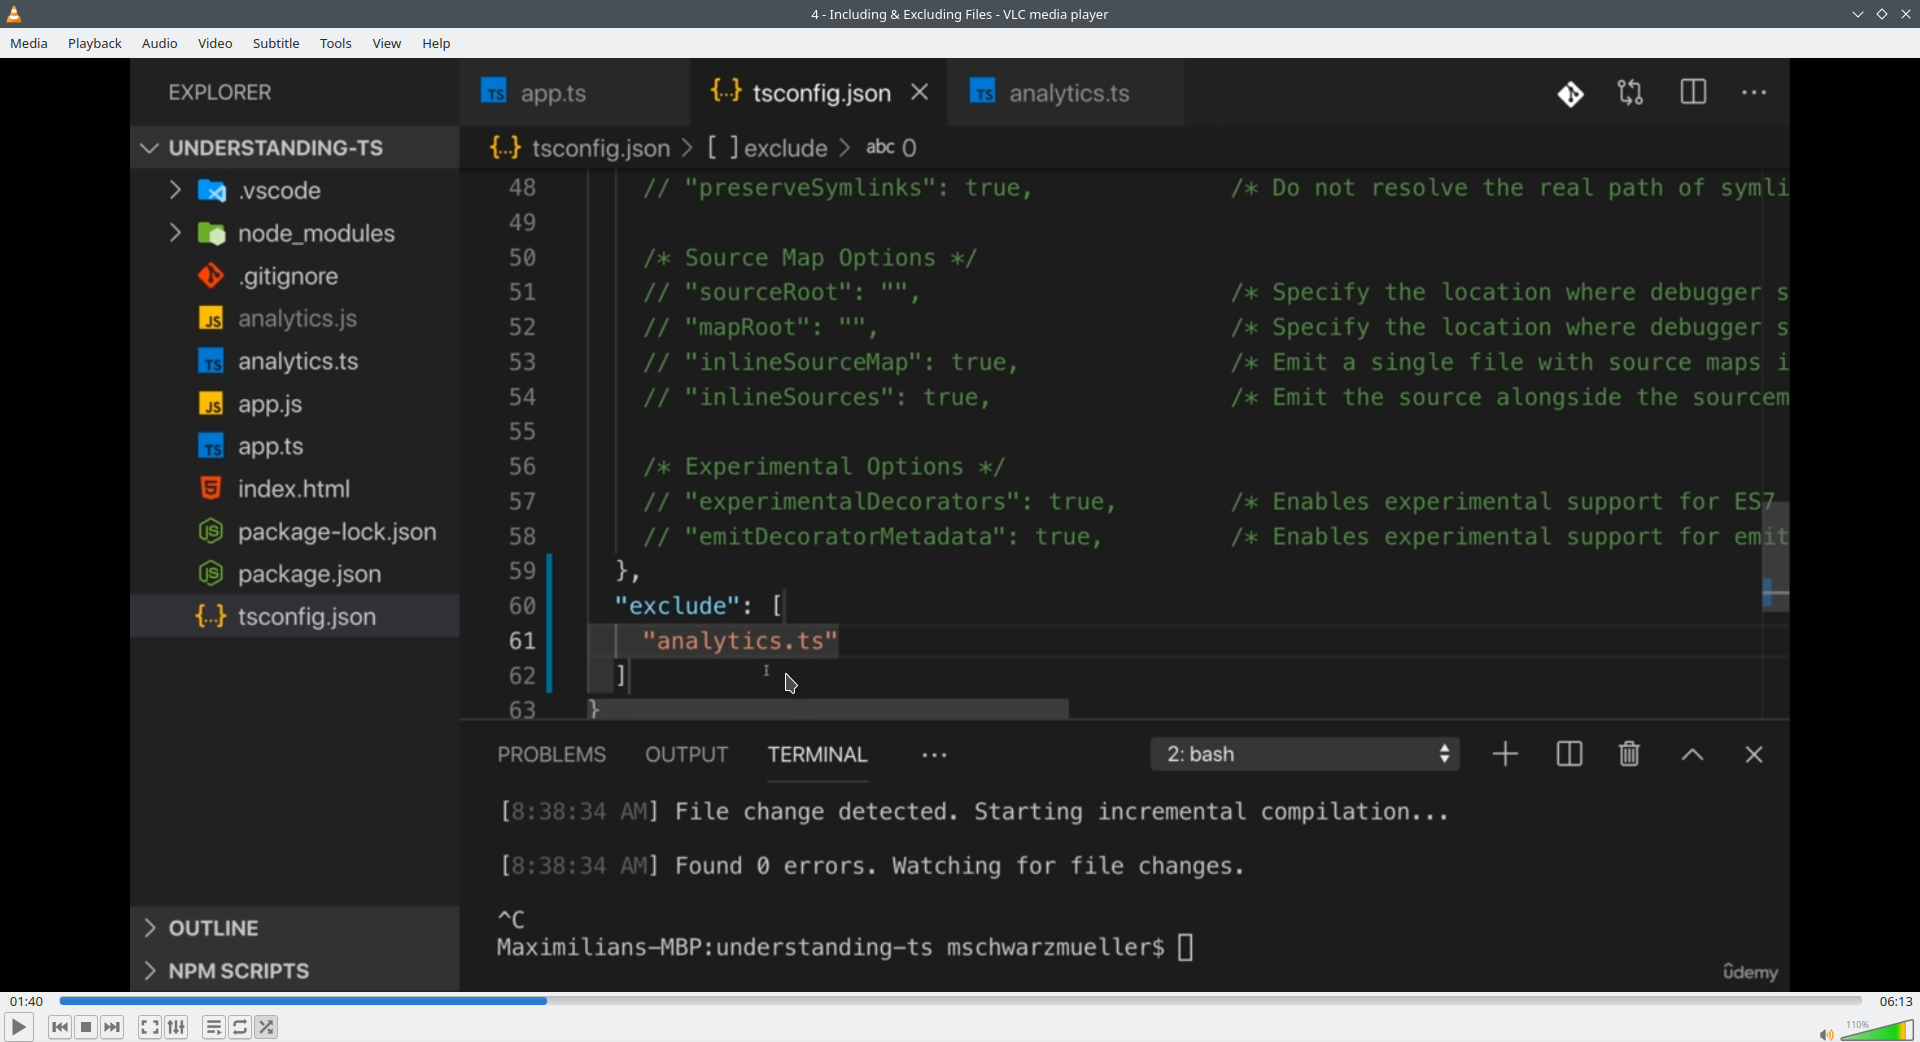Toggle loop repeat mode
The width and height of the screenshot is (1920, 1042).
241,1027
